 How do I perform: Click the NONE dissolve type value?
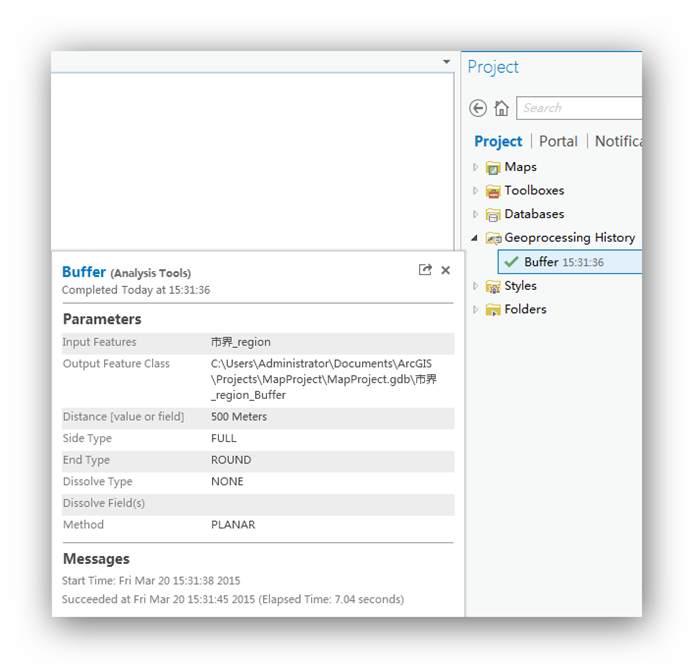point(227,482)
